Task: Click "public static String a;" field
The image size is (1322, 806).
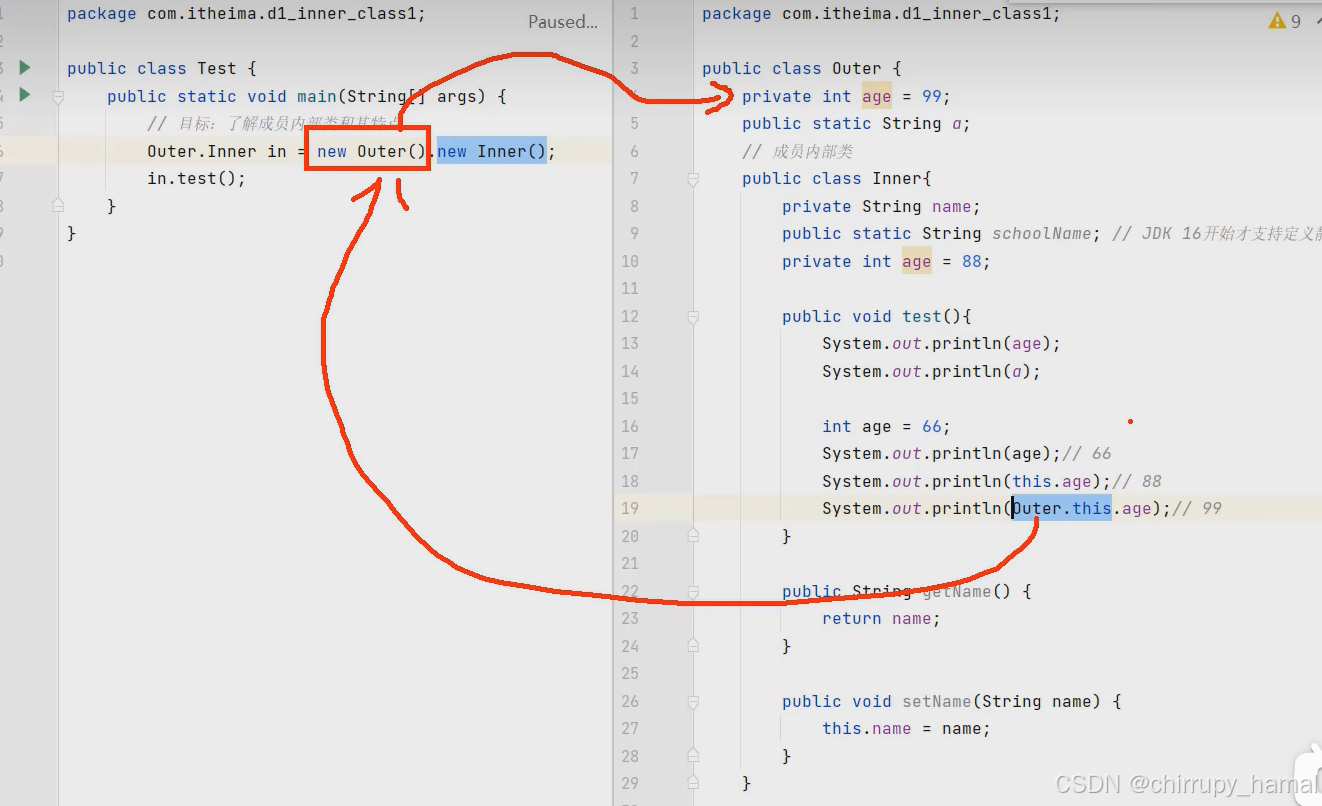Action: pos(856,123)
